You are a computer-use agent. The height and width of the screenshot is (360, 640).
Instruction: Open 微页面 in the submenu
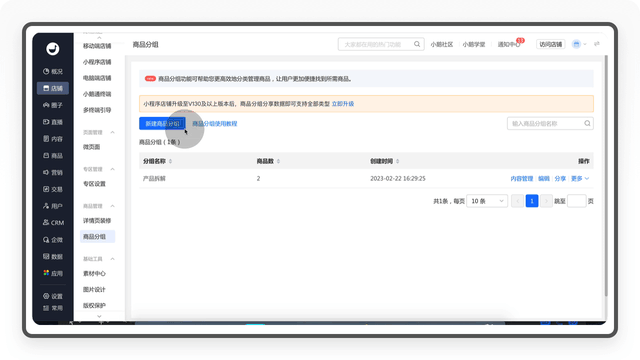click(91, 147)
